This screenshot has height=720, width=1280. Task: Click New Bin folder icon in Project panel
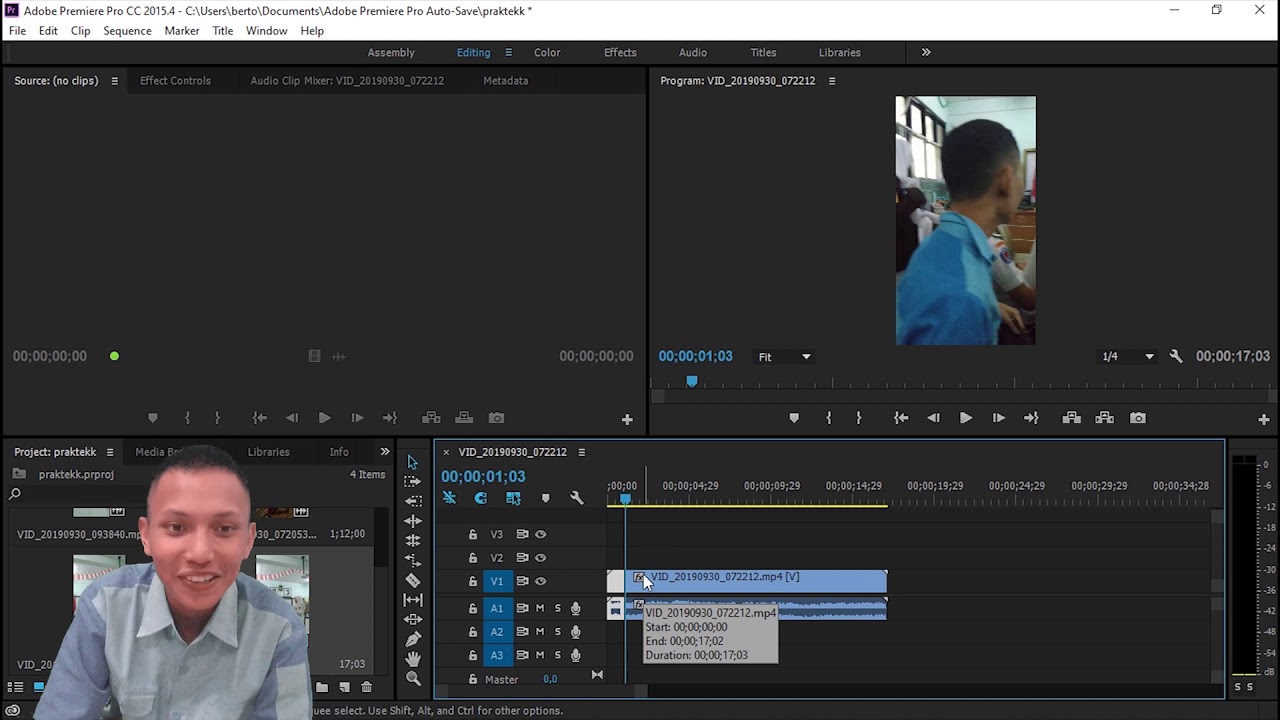[322, 687]
